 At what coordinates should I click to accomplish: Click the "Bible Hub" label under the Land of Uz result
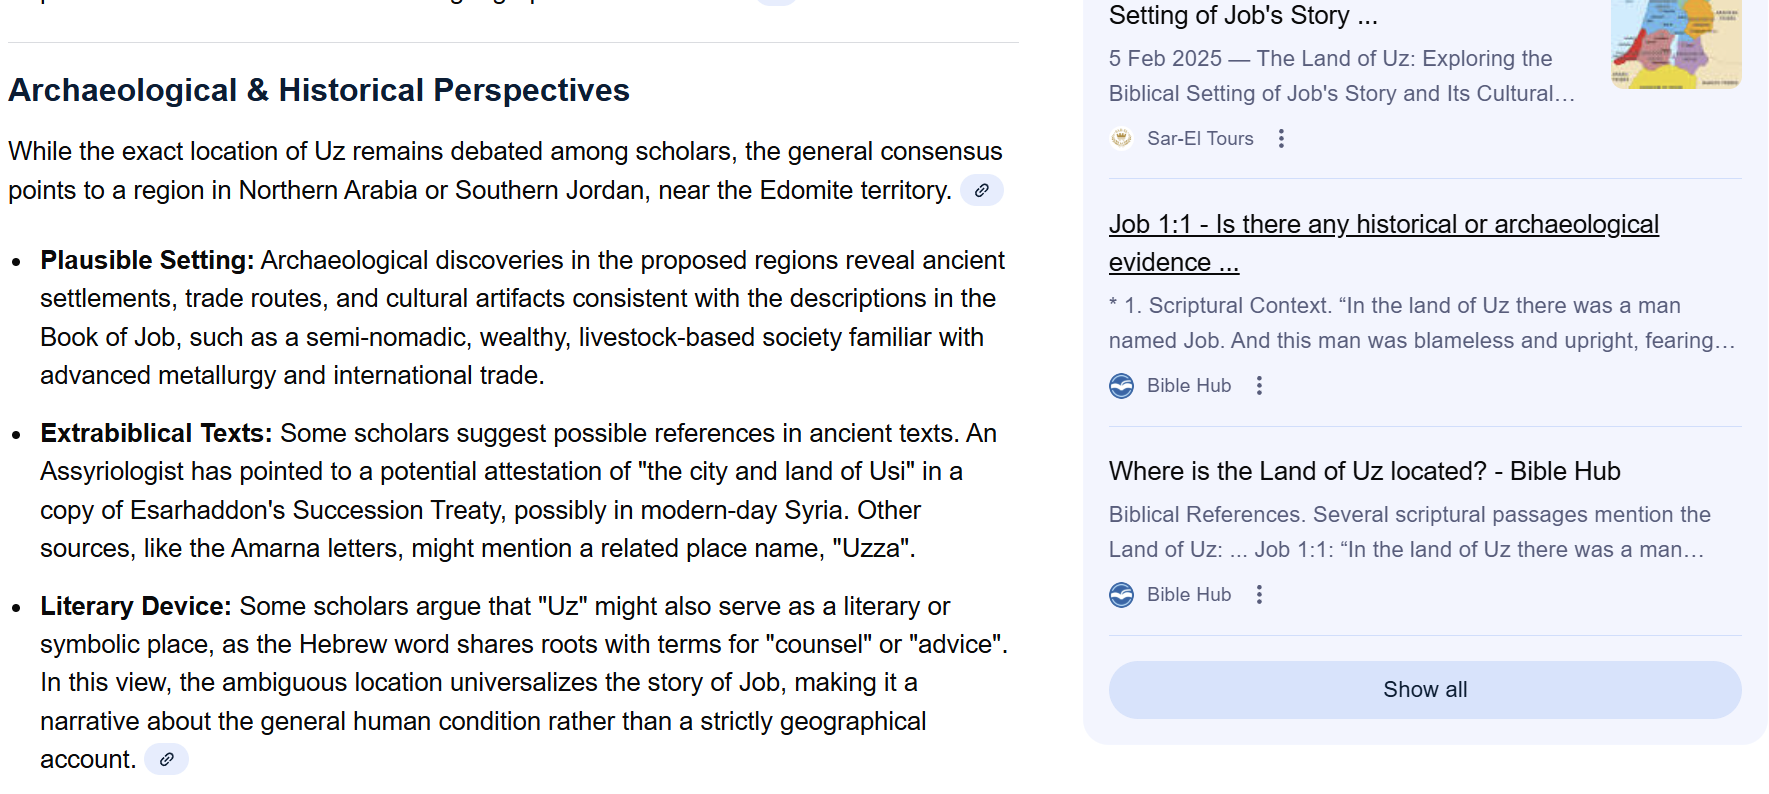coord(1189,595)
